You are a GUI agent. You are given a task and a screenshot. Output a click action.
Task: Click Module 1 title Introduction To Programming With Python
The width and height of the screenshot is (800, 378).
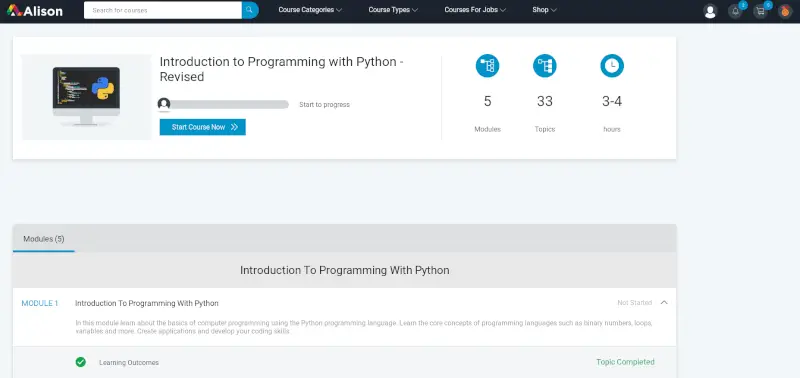pos(147,303)
